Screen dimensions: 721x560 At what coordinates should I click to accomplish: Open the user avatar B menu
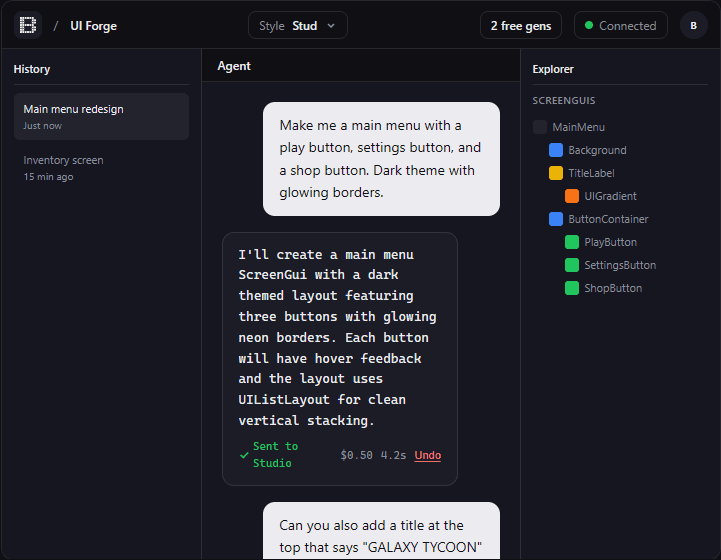pyautogui.click(x=693, y=25)
